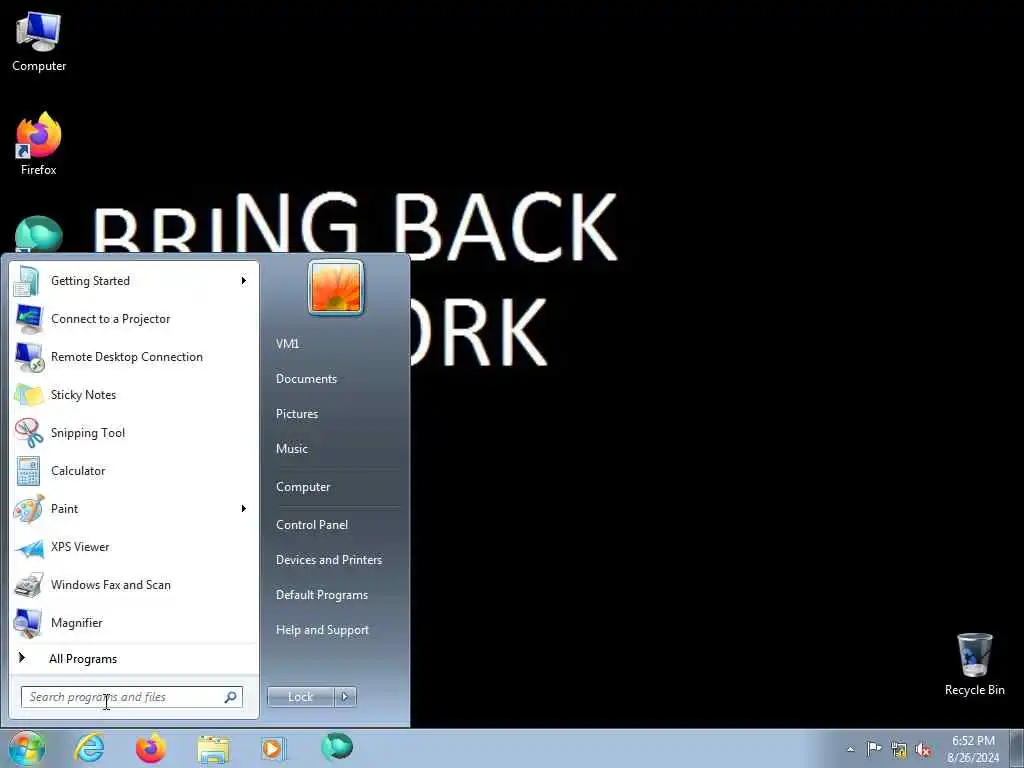Click the Lock button
Screen dimensions: 1024x768
tap(300, 697)
